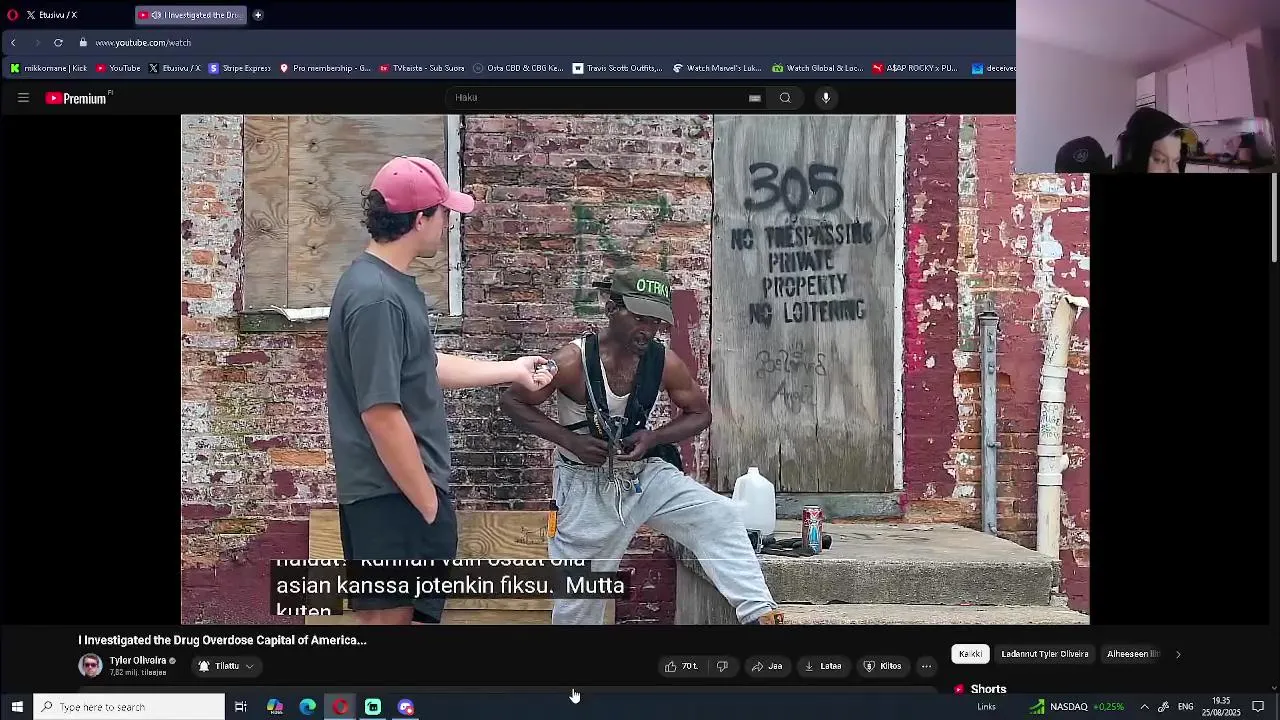Open the Windows Start menu
The image size is (1280, 720).
17,707
